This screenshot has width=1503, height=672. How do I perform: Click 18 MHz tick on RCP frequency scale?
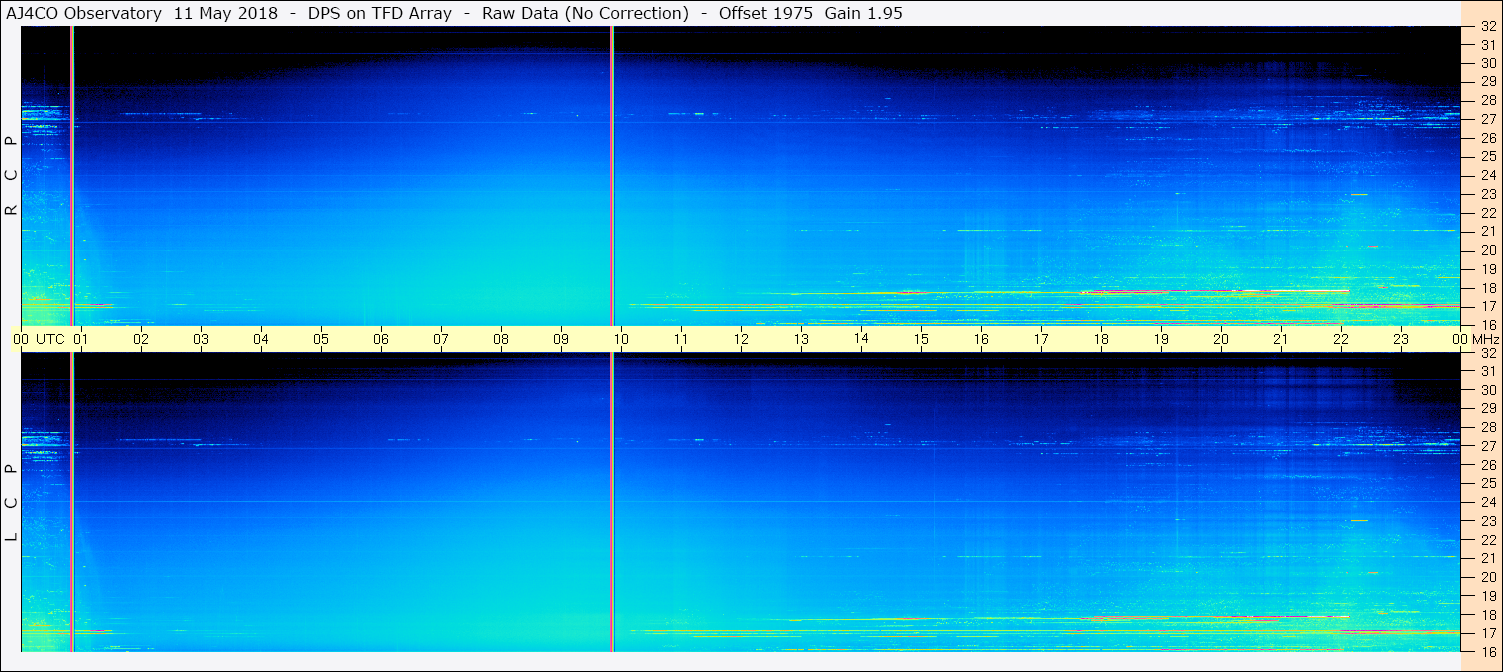coord(1487,288)
